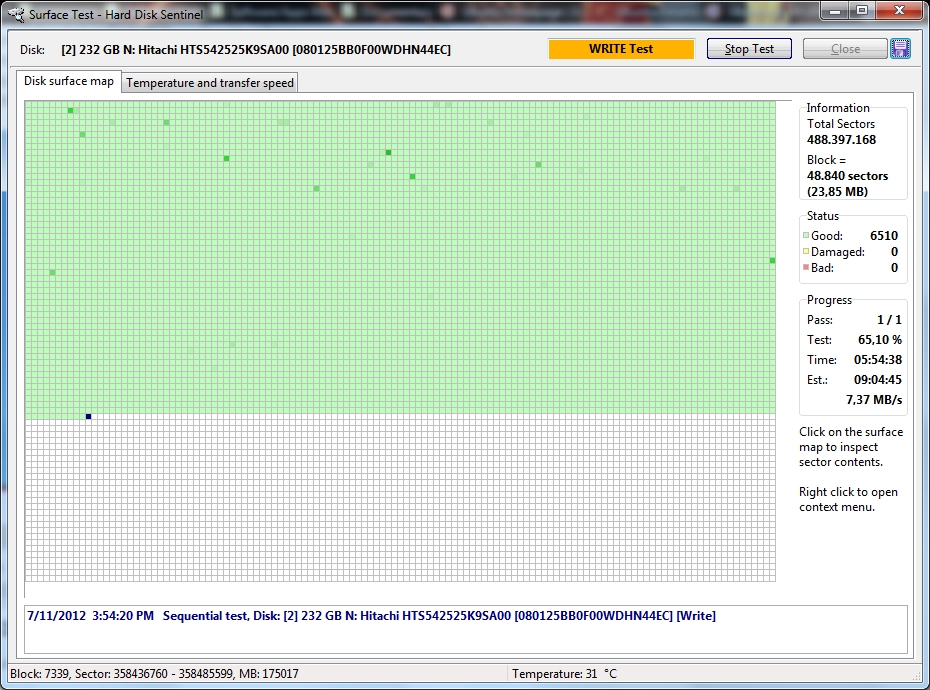Switch to Temperature and transfer speed tab
930x690 pixels.
coord(210,82)
